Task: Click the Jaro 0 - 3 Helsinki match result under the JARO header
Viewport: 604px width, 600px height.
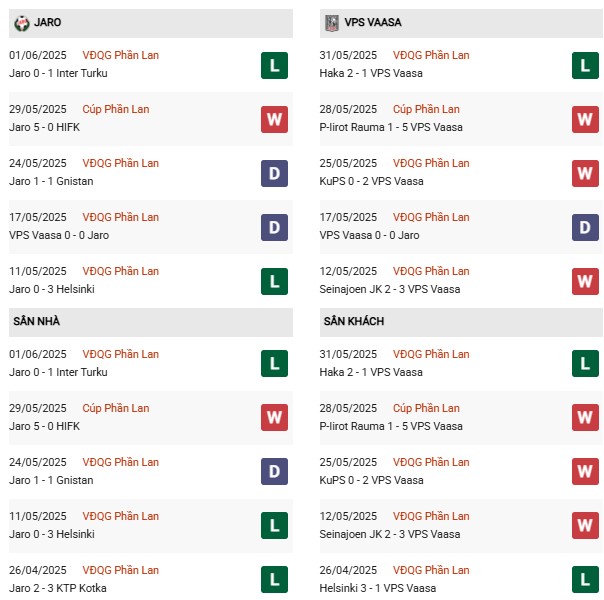Action: pos(58,289)
